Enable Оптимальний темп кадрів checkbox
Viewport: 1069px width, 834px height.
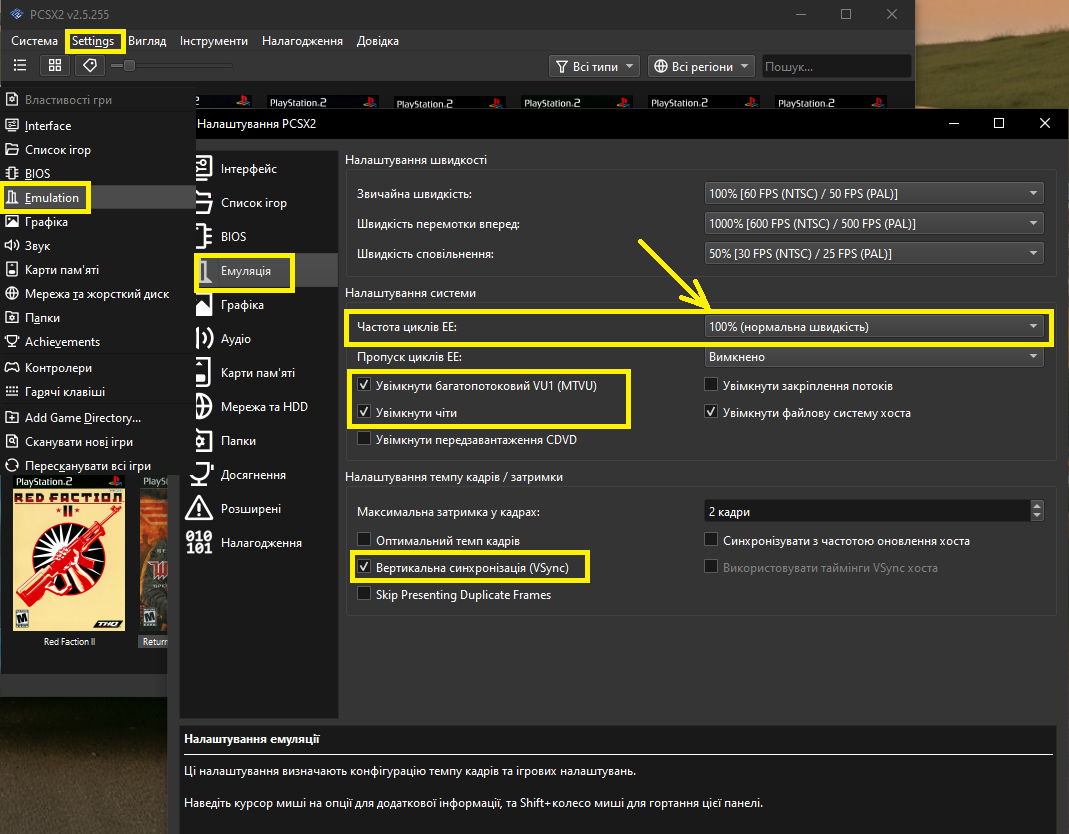tap(364, 541)
